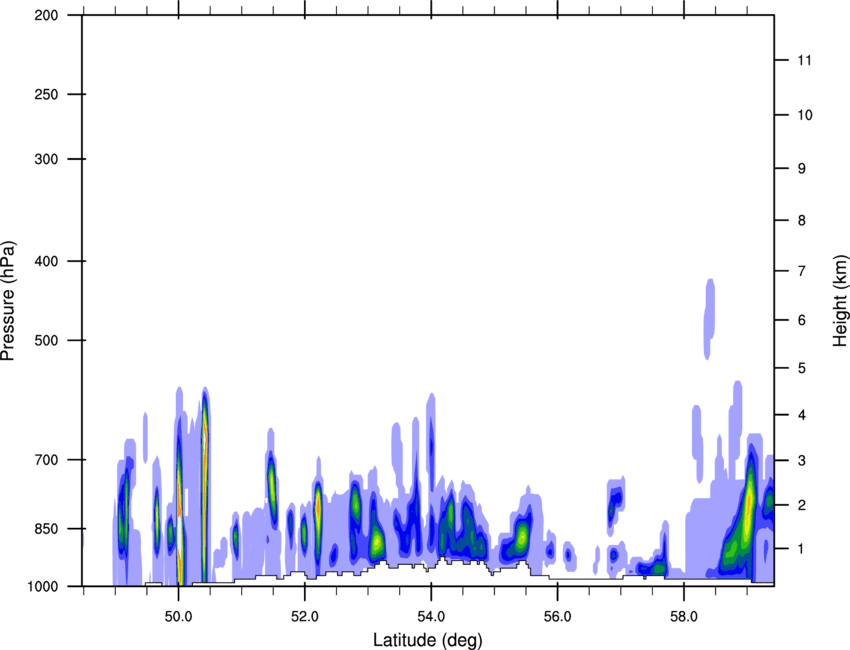
Task: Click the 700 pressure axis label
Action: click(46, 460)
